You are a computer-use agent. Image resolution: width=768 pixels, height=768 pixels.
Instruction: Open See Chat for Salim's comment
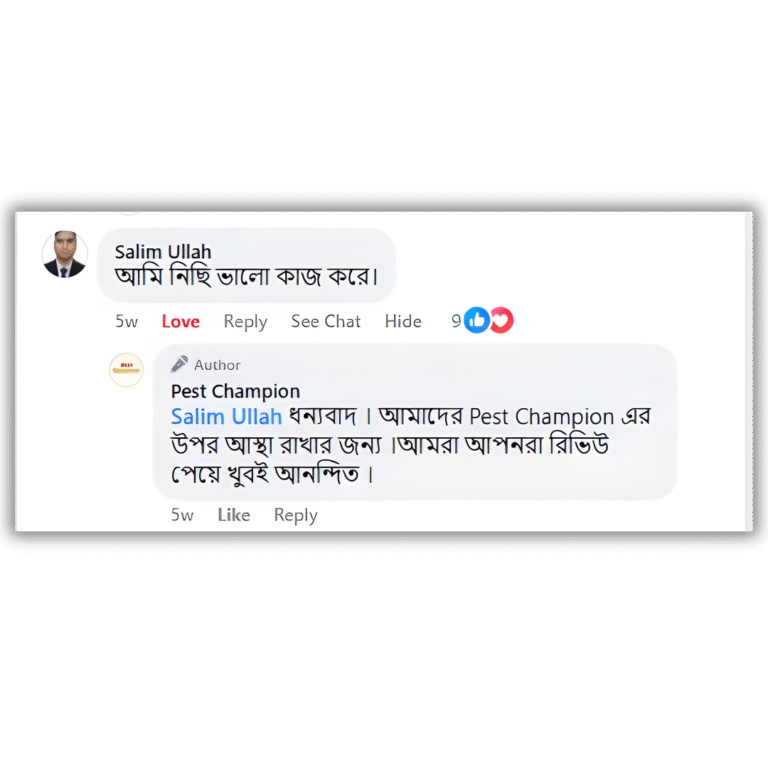pos(326,321)
